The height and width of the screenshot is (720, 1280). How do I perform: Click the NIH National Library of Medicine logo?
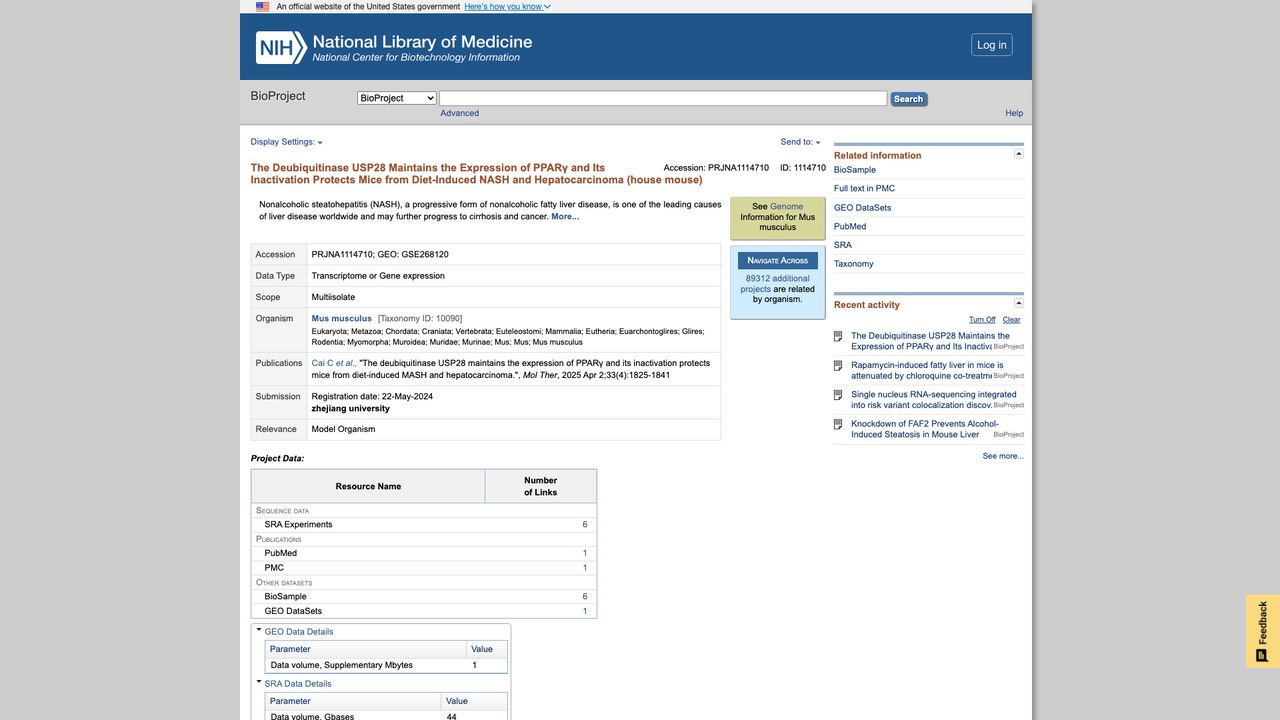pyautogui.click(x=394, y=47)
